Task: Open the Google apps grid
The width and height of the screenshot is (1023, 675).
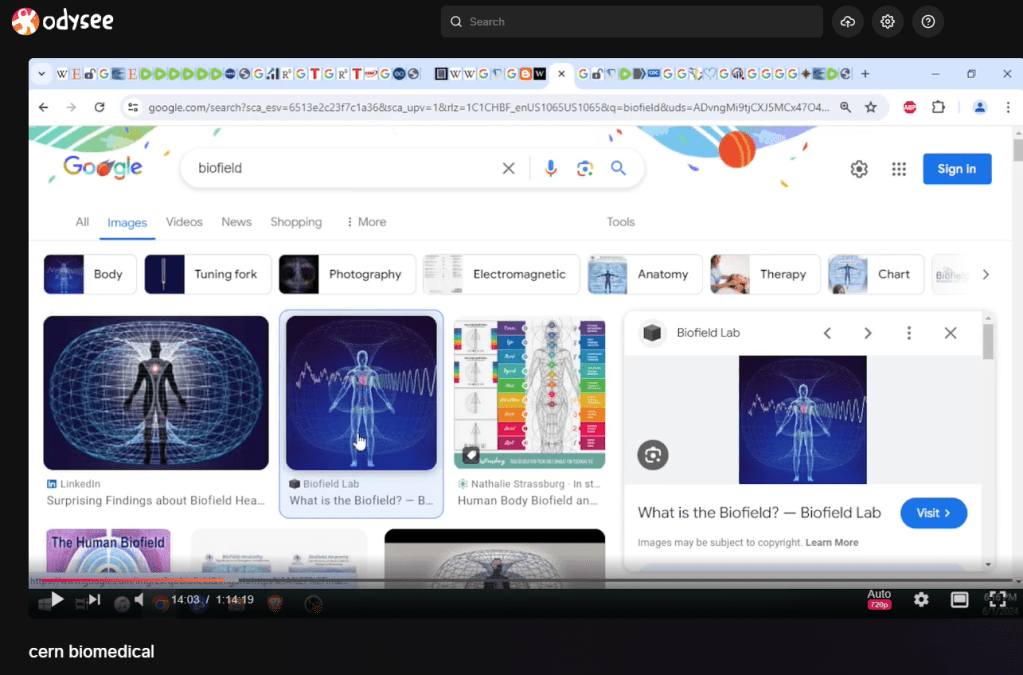Action: [899, 169]
